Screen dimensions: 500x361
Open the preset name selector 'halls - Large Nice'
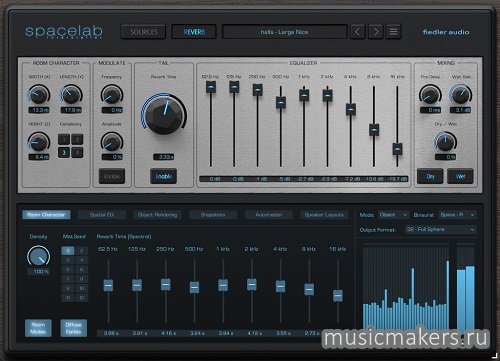tap(285, 32)
